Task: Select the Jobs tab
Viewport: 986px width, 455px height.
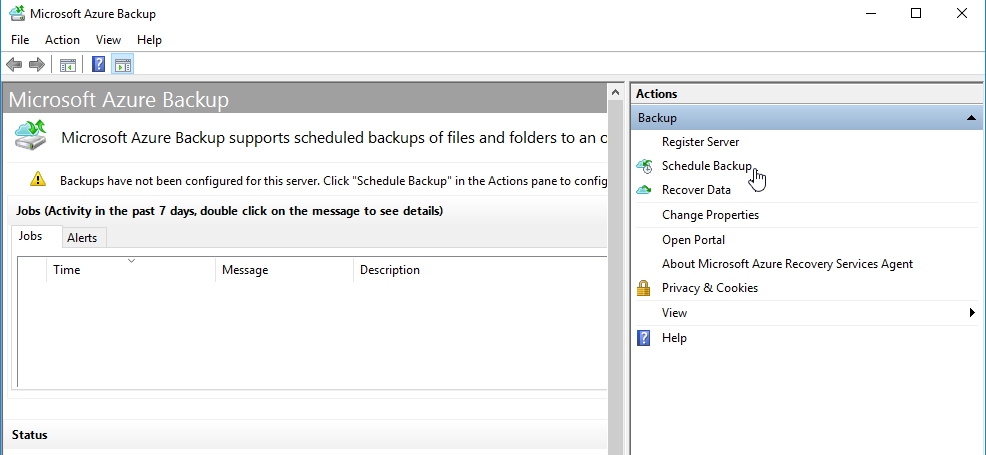Action: click(31, 237)
